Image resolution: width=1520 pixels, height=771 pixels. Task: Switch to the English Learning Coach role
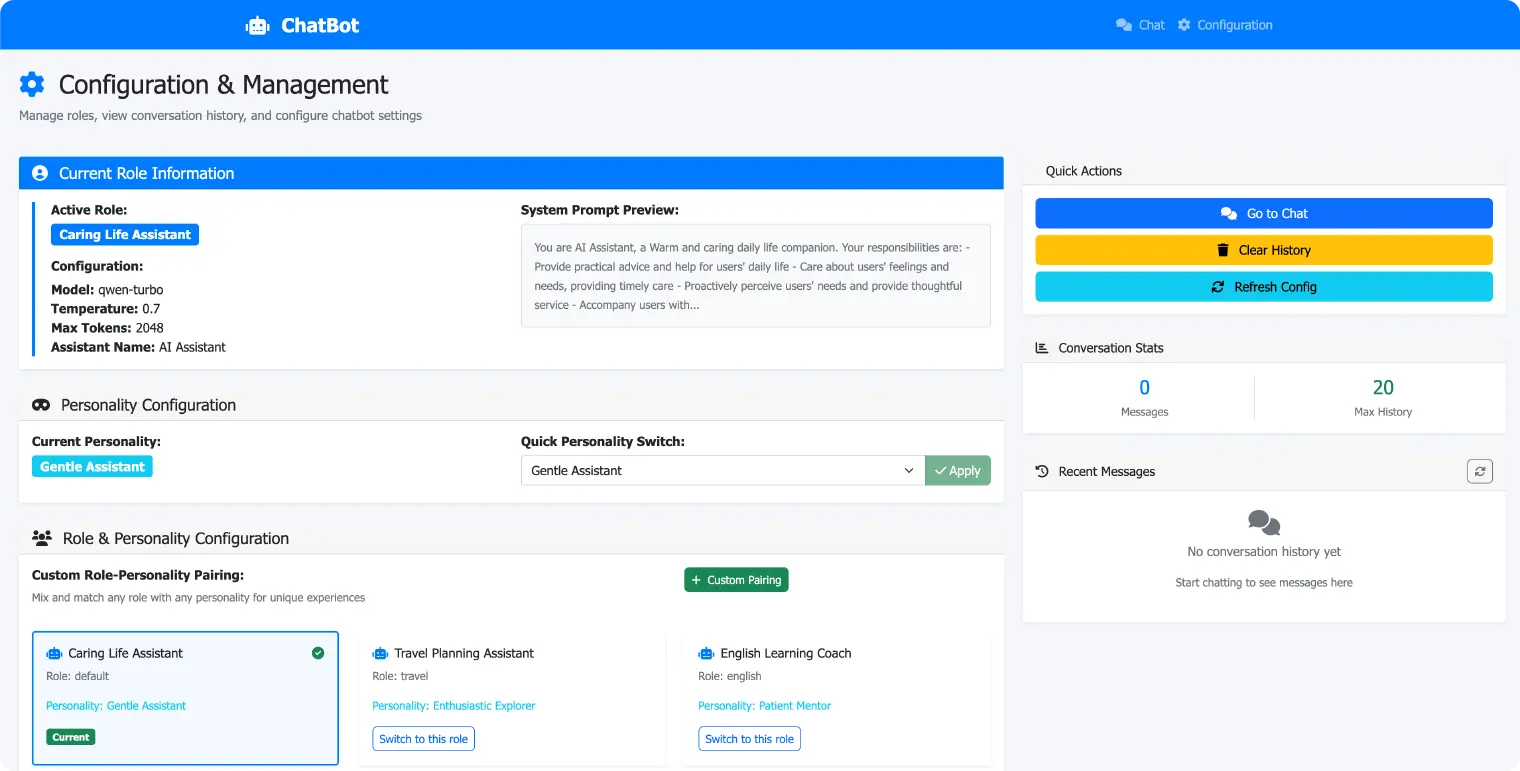[x=749, y=739]
